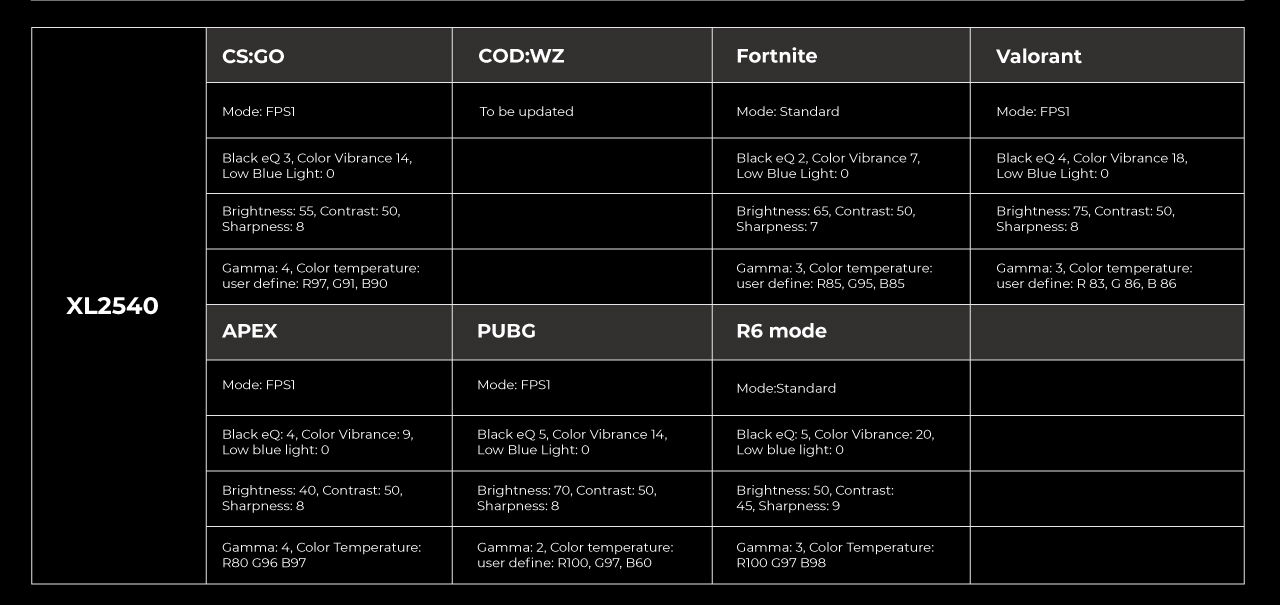
Task: Select the Valorant header cell
Action: click(1107, 55)
